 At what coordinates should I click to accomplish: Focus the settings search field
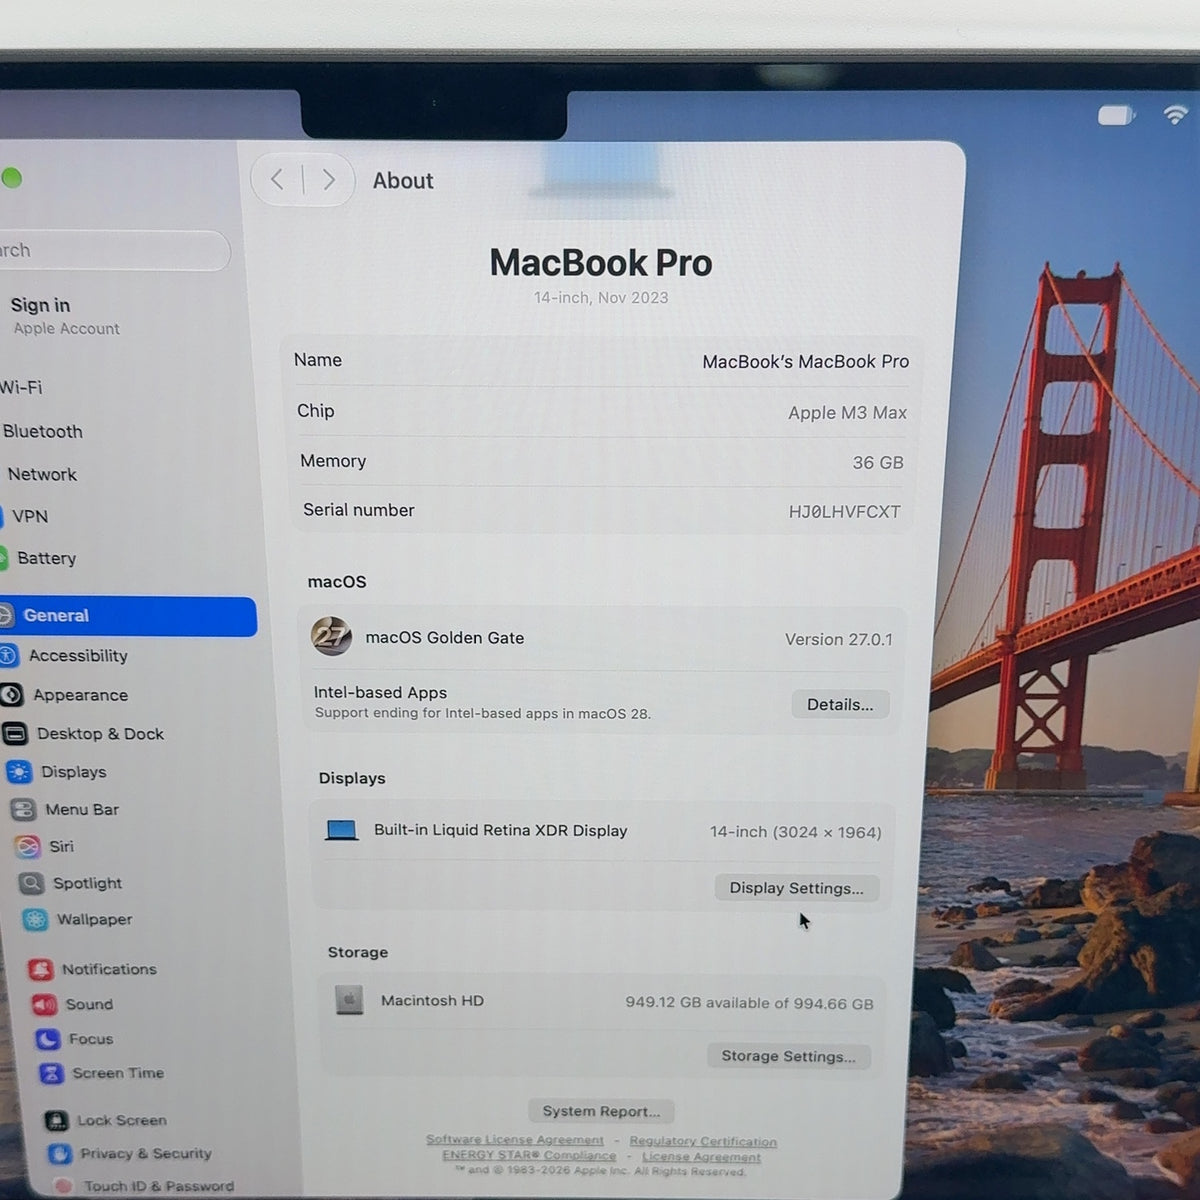[x=114, y=250]
